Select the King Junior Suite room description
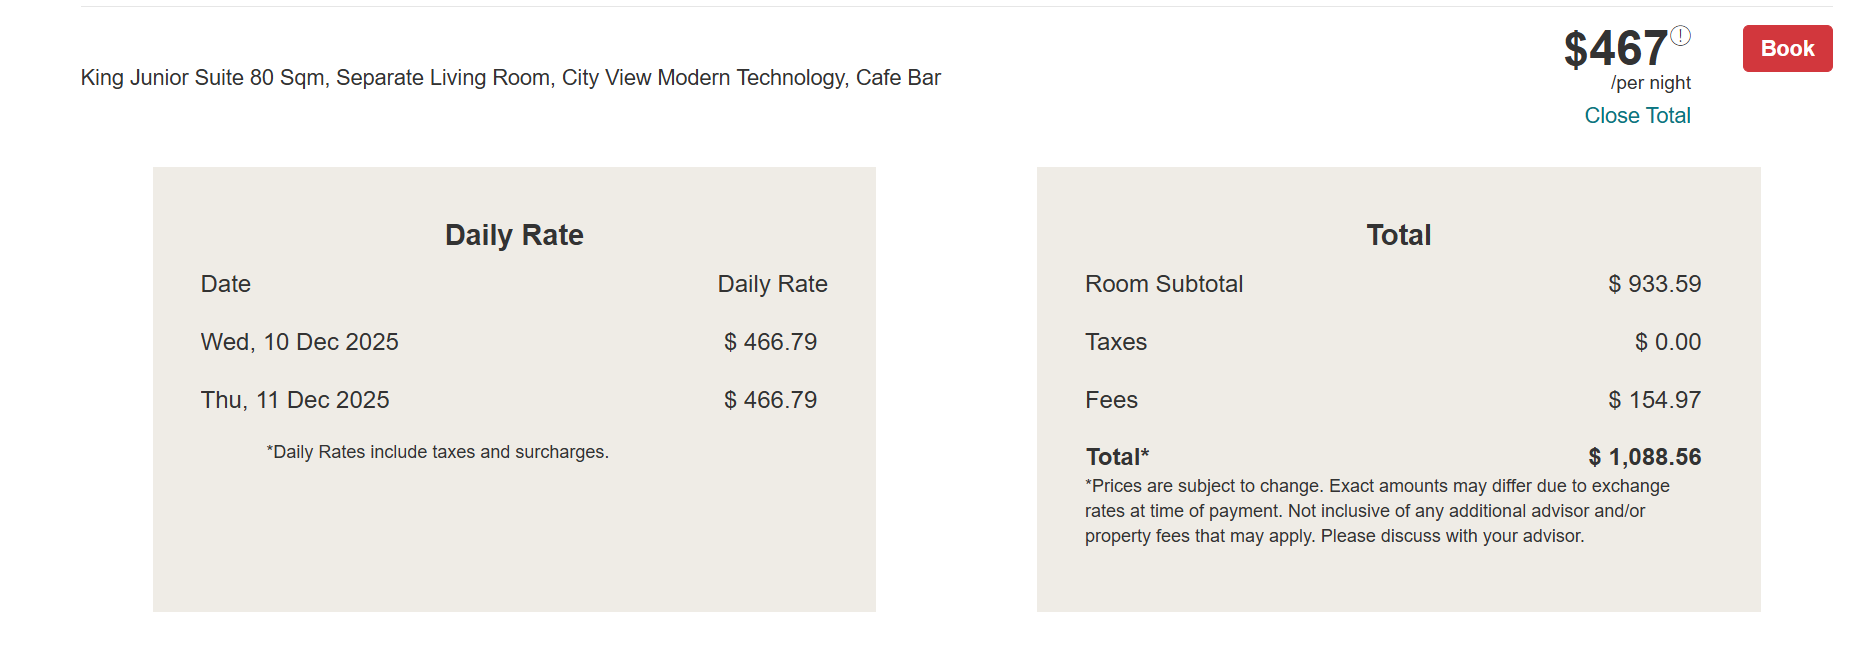The image size is (1873, 655). [x=510, y=78]
